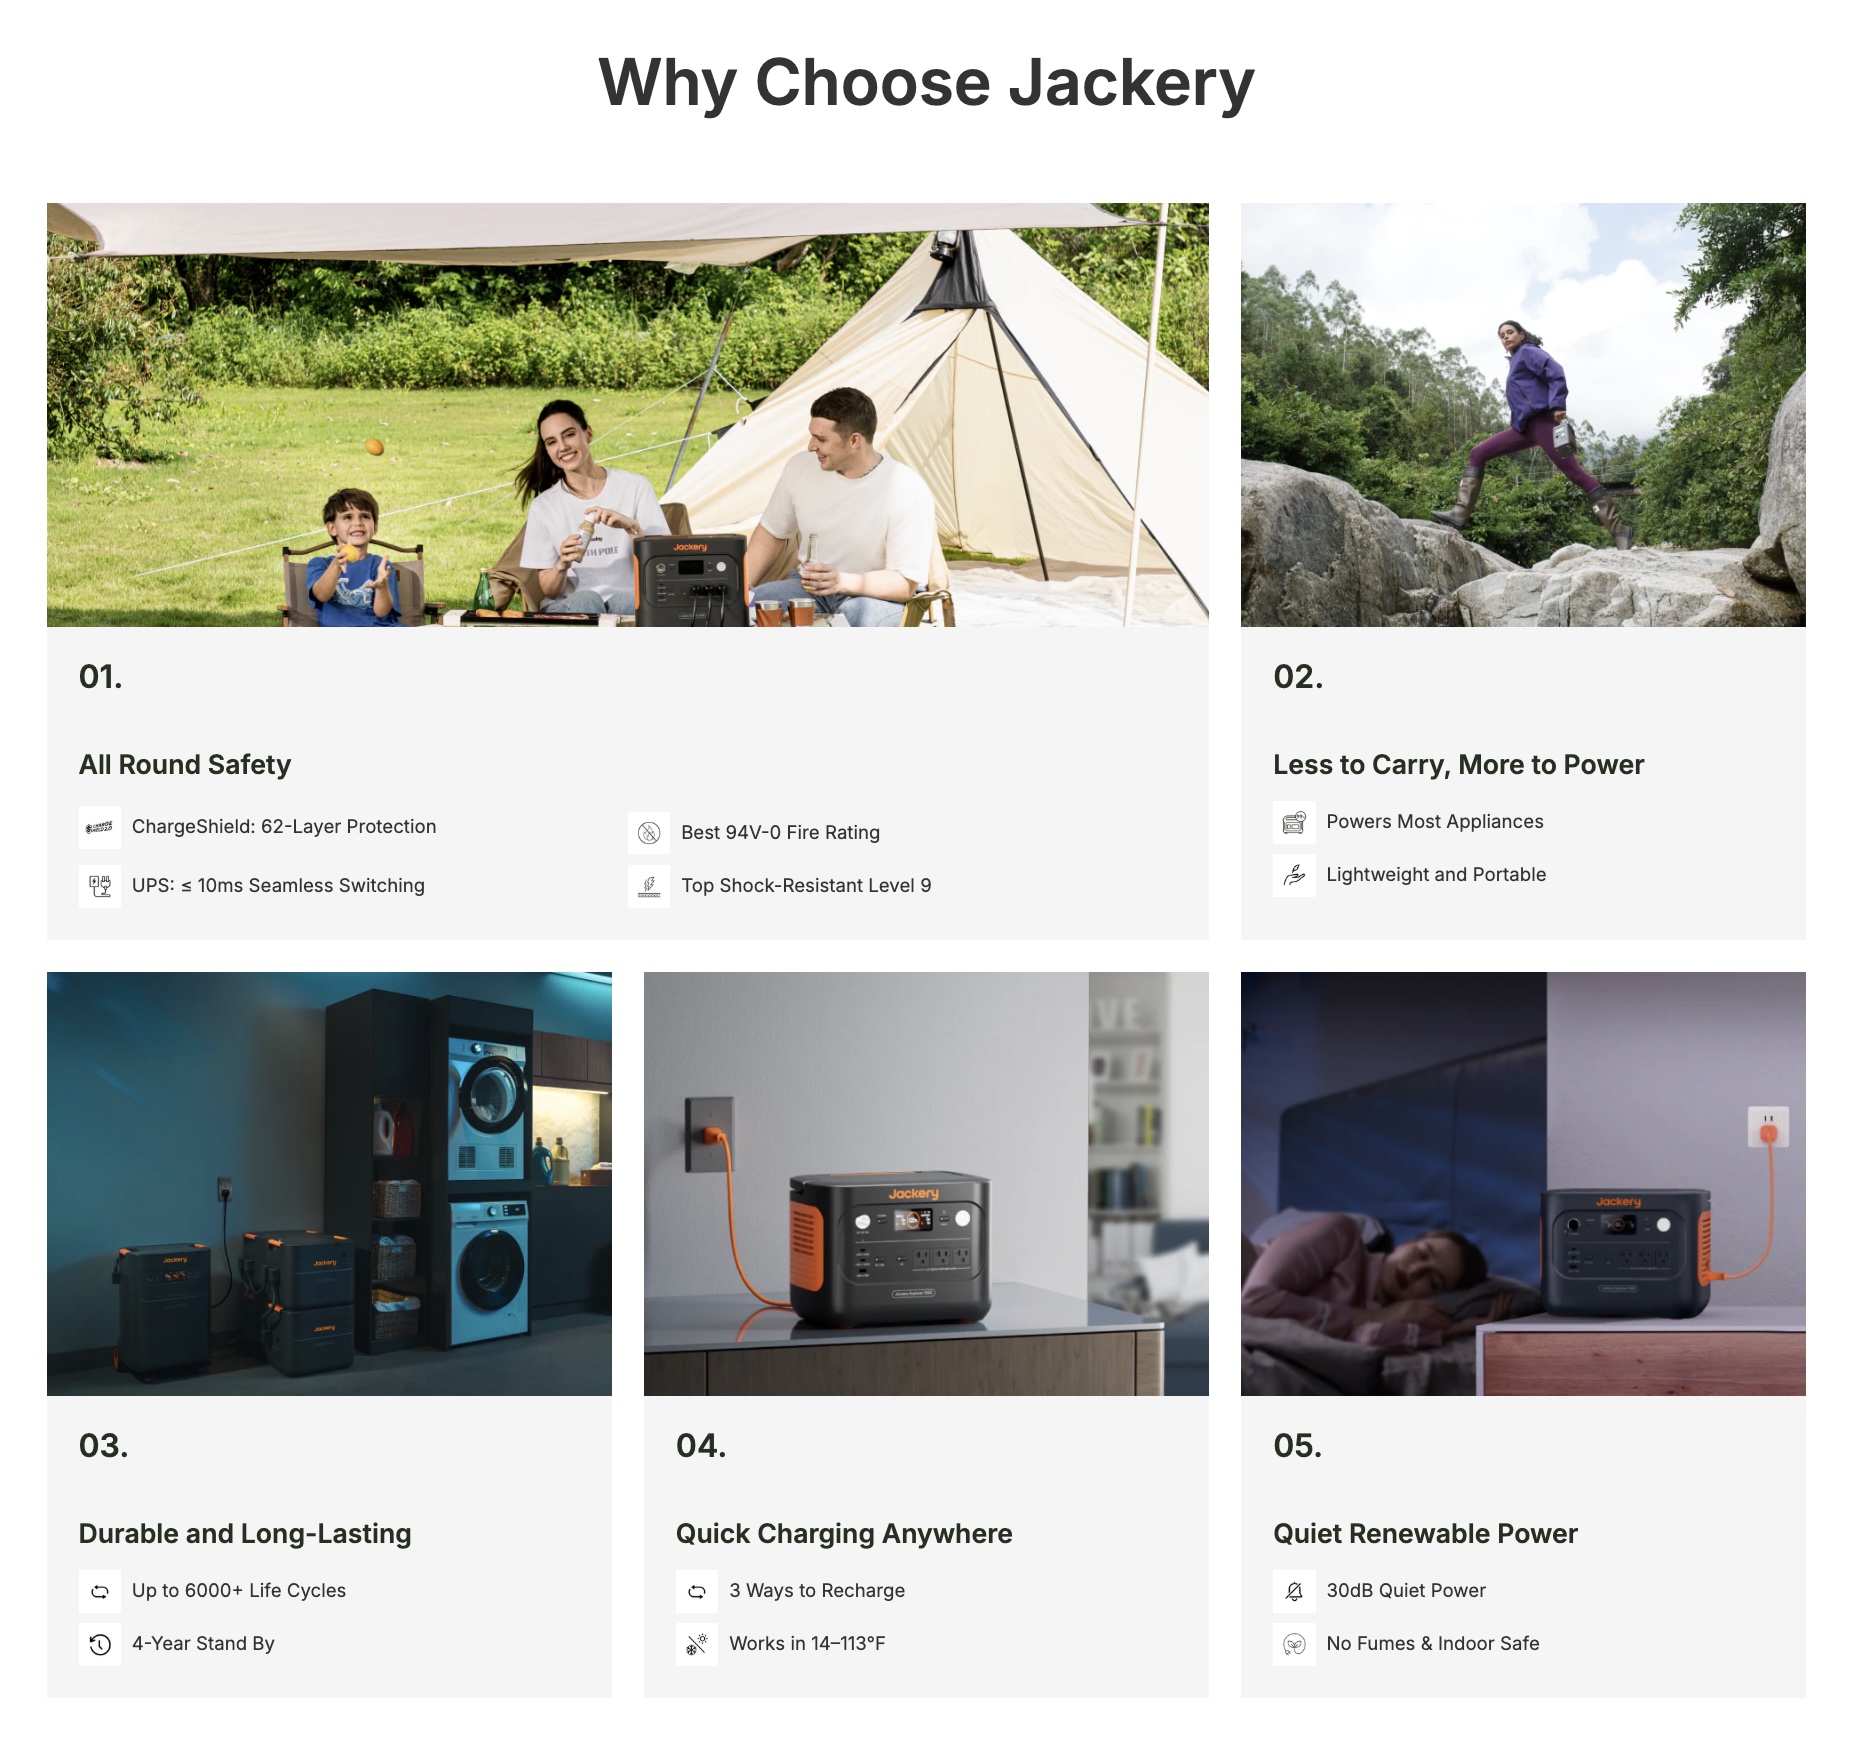1860x1744 pixels.
Task: Open the laundry room power stations image
Action: point(329,1184)
